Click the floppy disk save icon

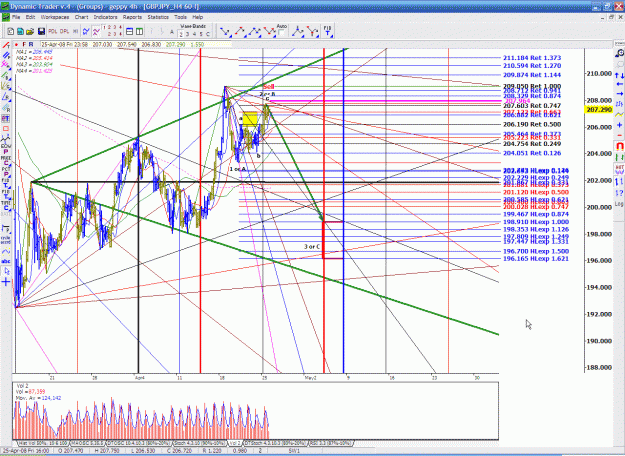tap(41, 31)
